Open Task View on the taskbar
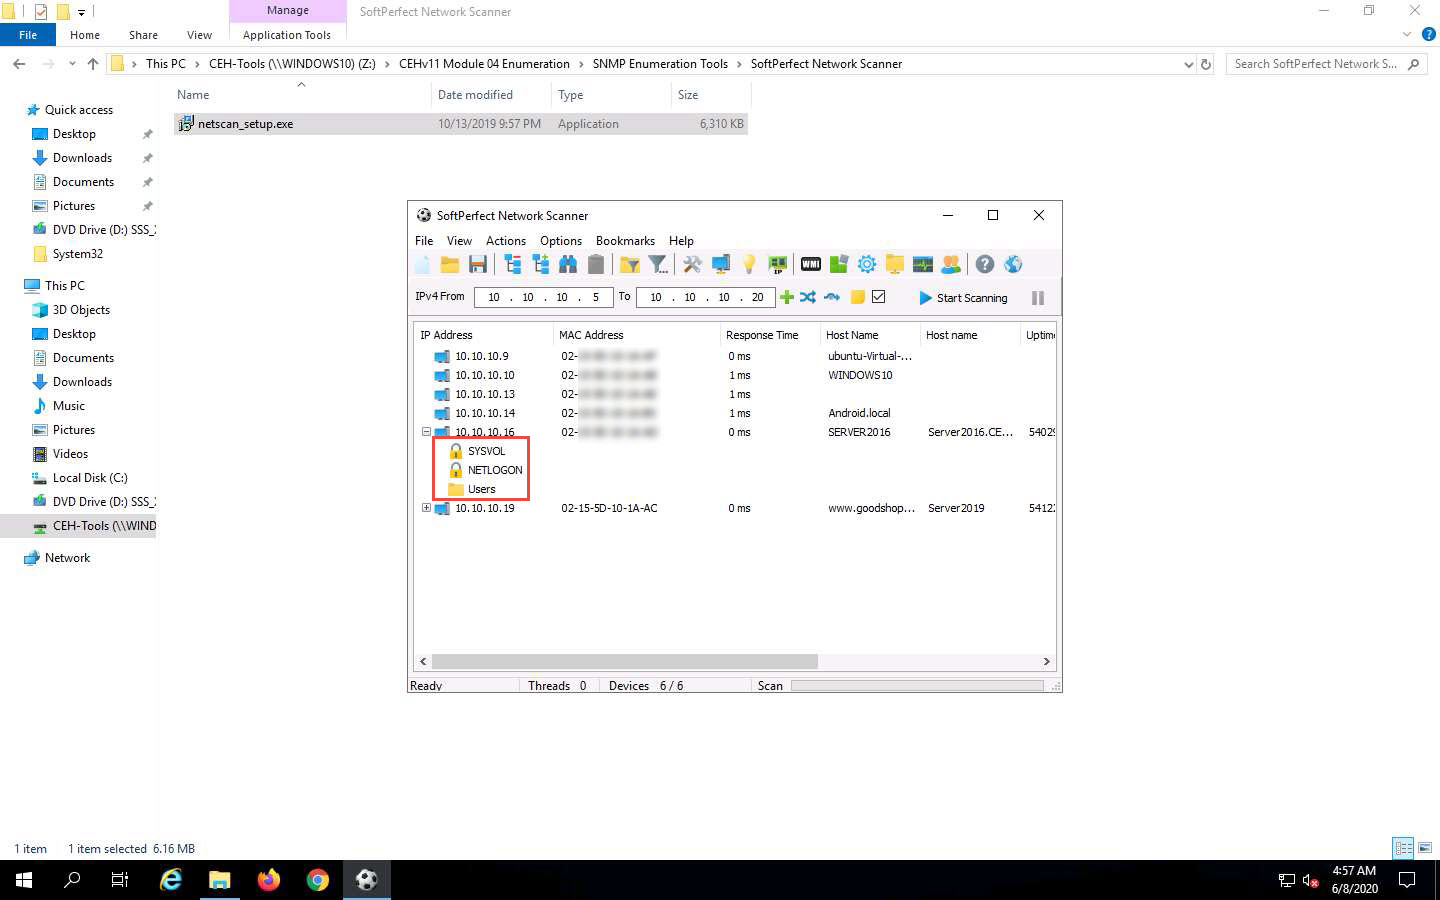This screenshot has width=1440, height=900. click(120, 880)
